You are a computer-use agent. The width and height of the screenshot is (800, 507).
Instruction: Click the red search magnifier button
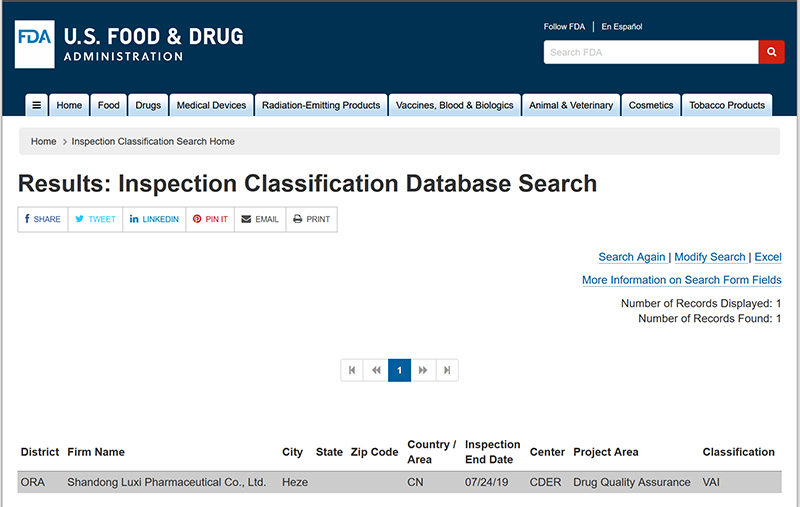pos(771,52)
